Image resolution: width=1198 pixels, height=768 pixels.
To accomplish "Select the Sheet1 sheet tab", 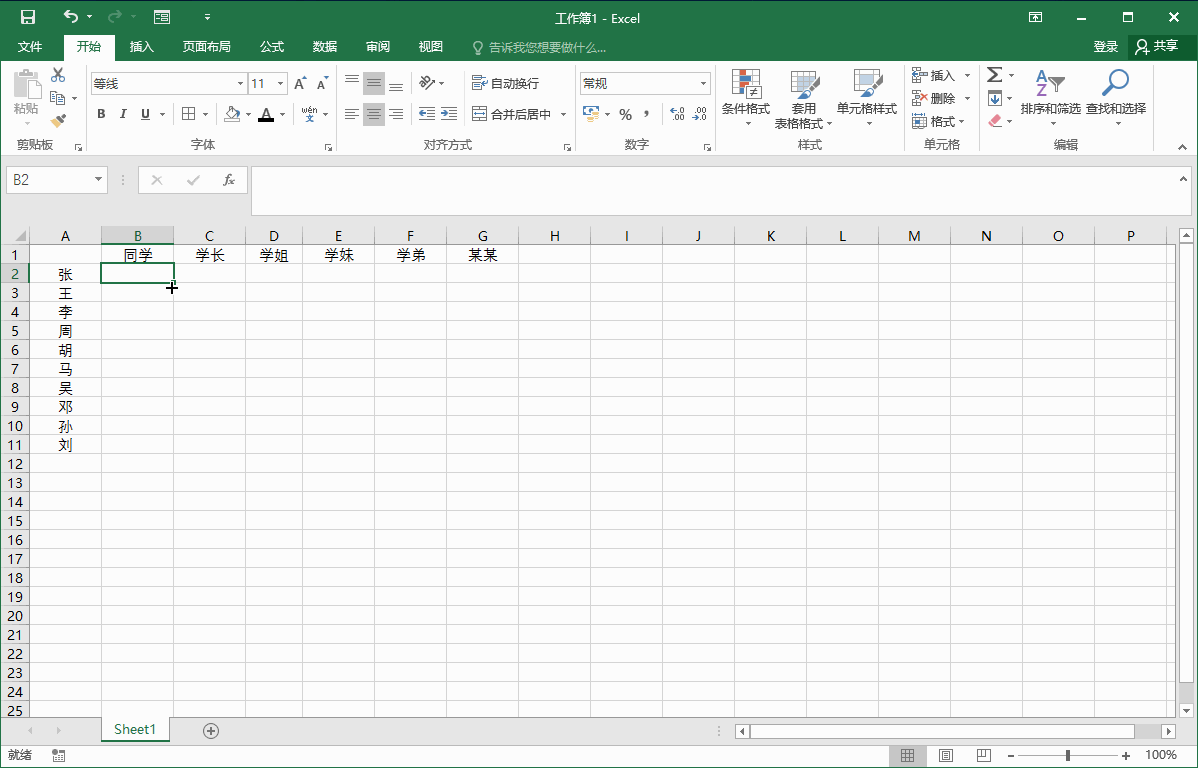I will click(135, 729).
